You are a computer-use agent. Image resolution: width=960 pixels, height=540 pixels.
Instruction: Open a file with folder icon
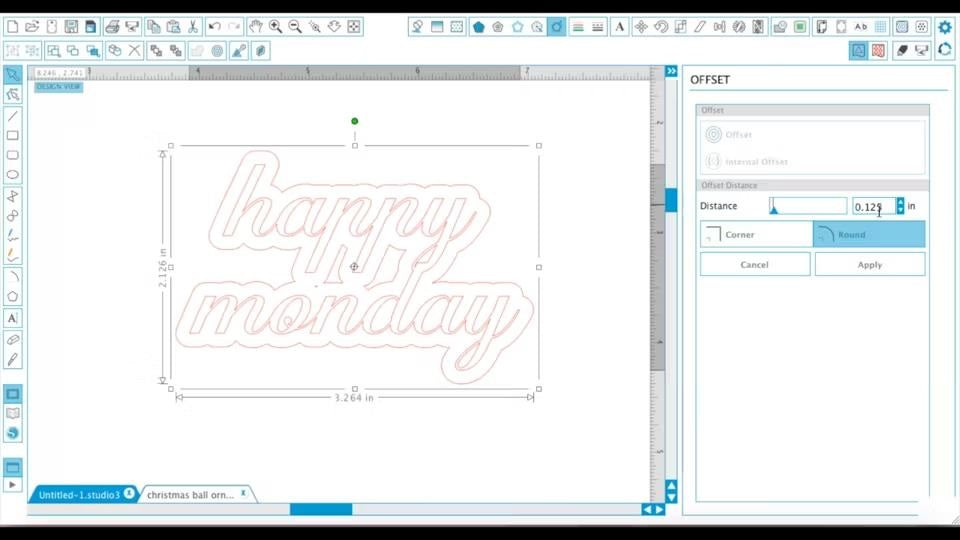(x=32, y=26)
